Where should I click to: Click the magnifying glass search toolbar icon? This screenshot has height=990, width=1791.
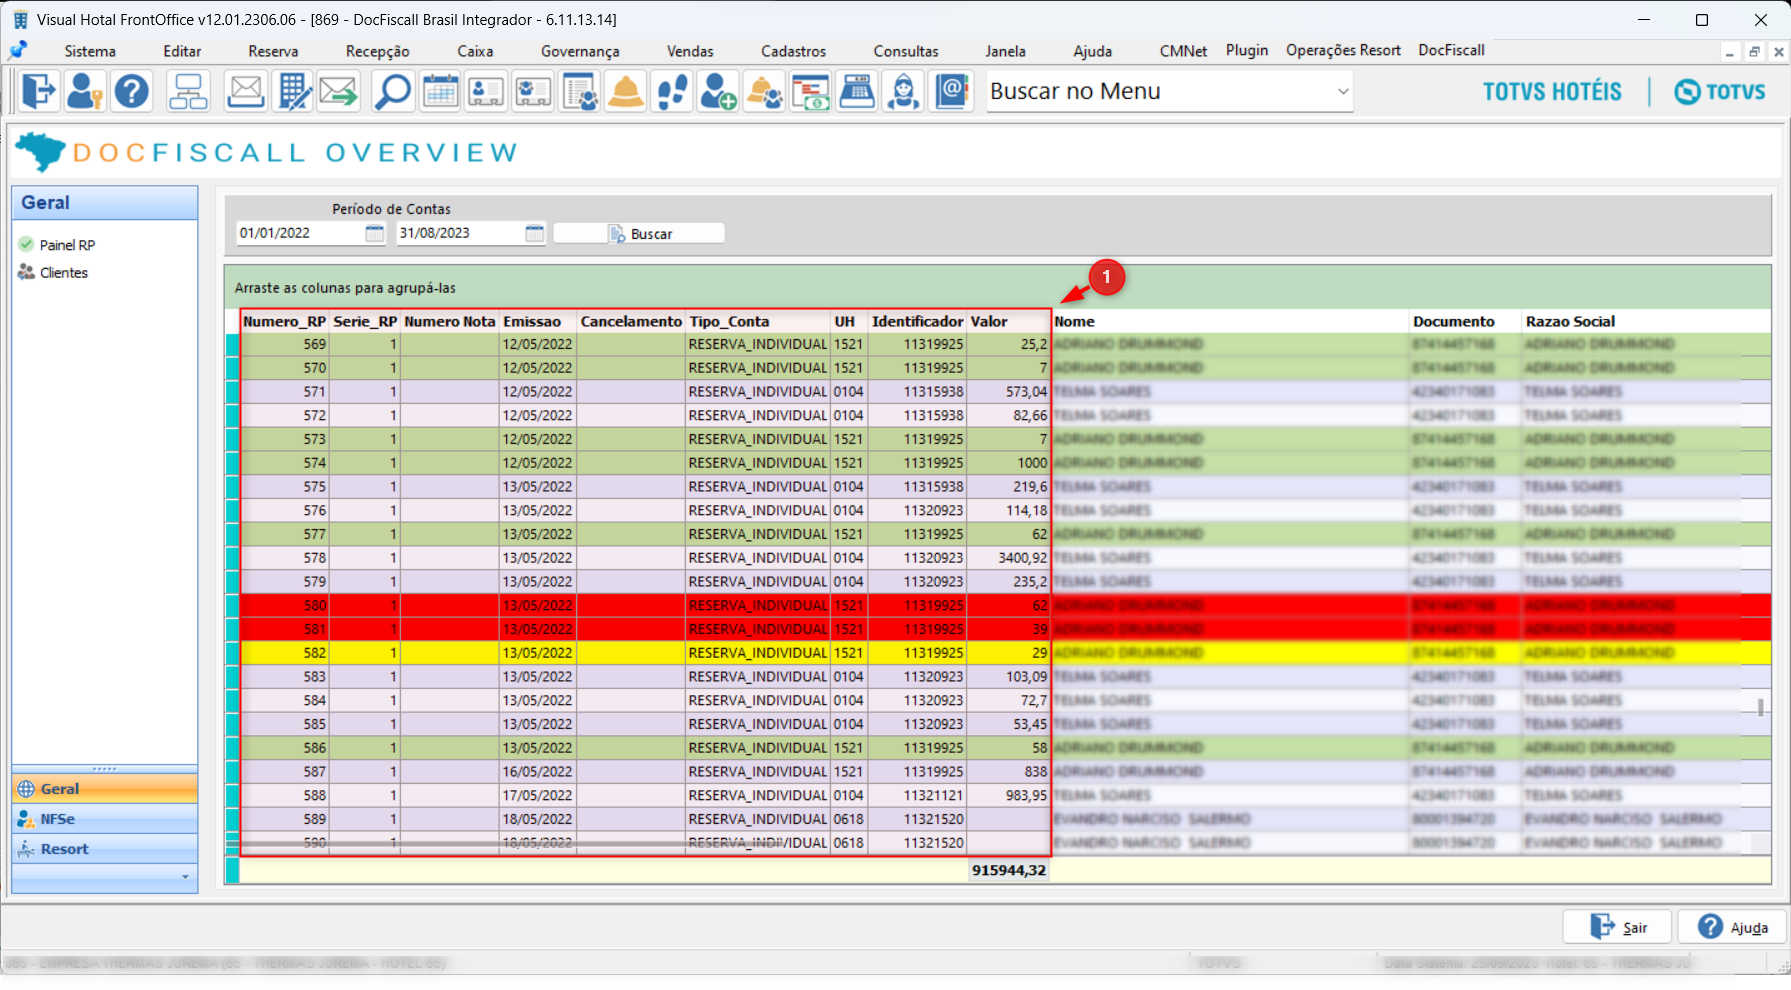coord(393,91)
